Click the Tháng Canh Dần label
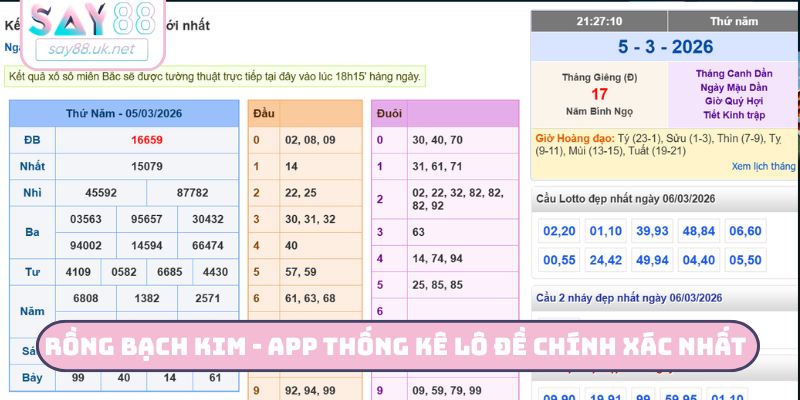 [x=734, y=73]
